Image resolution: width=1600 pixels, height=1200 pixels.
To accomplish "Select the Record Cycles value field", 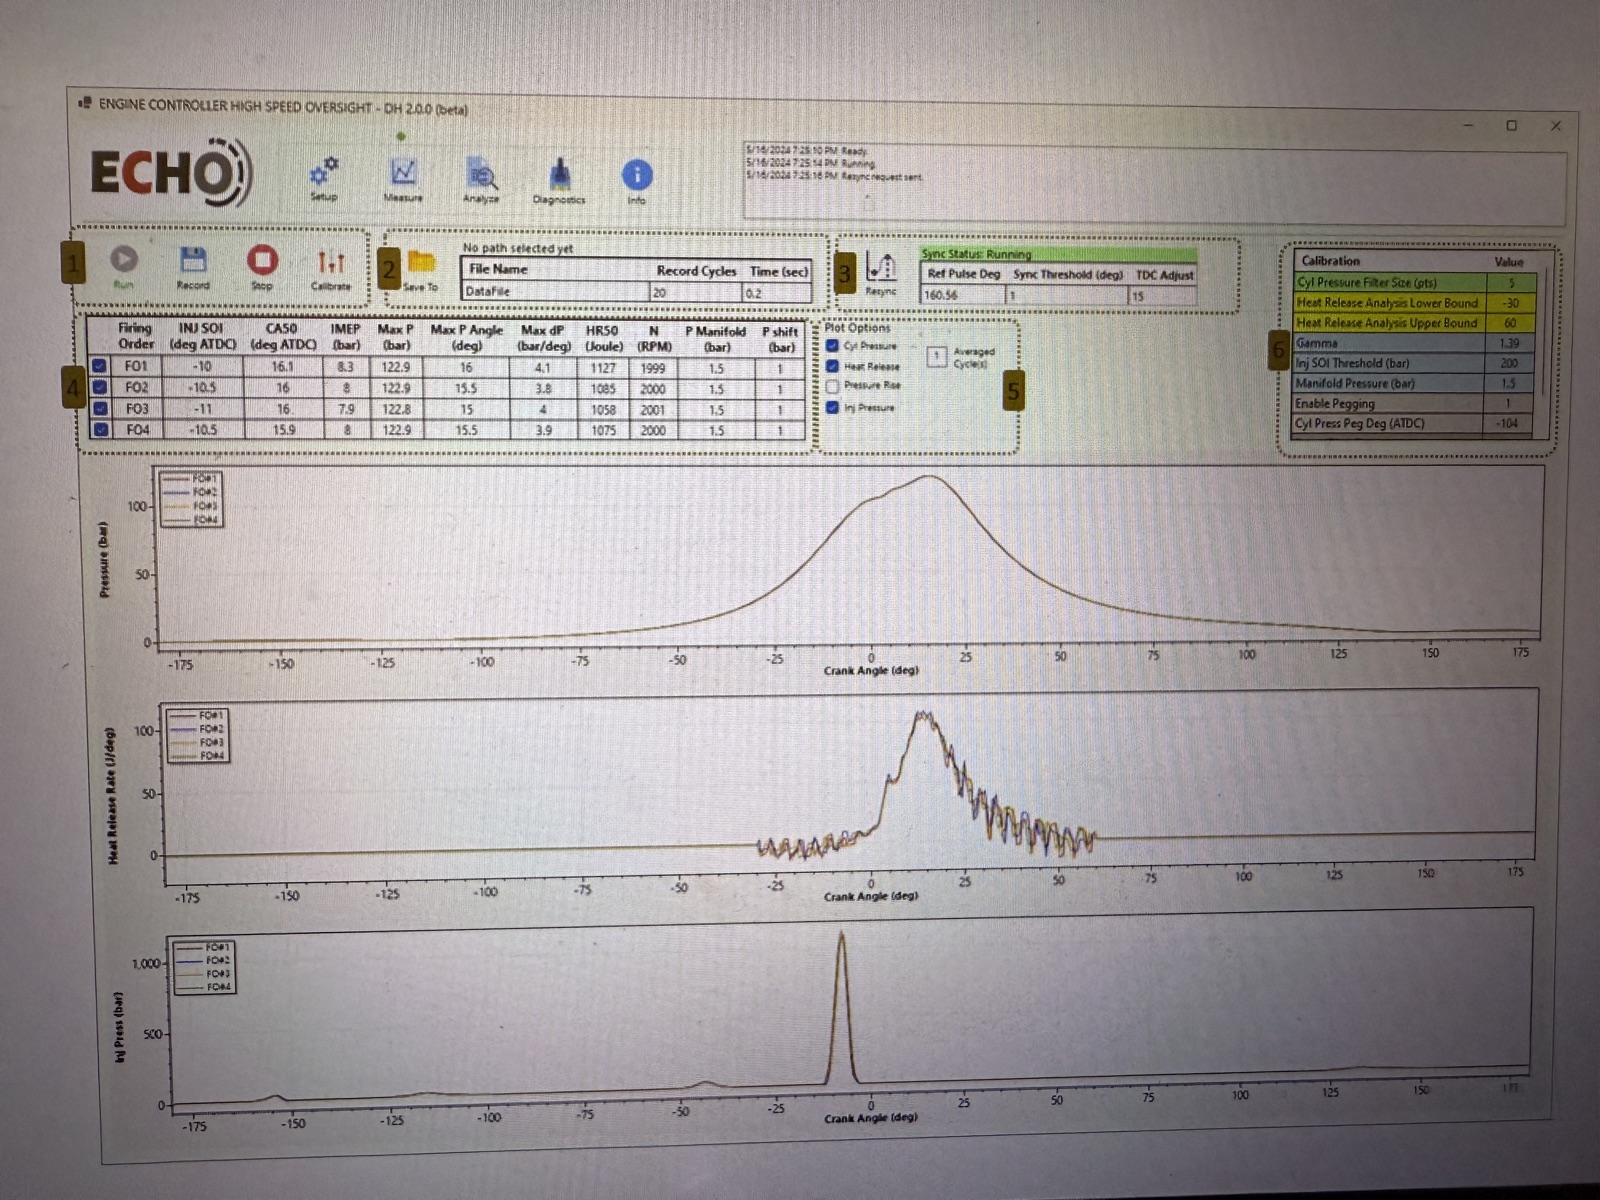I will 696,292.
